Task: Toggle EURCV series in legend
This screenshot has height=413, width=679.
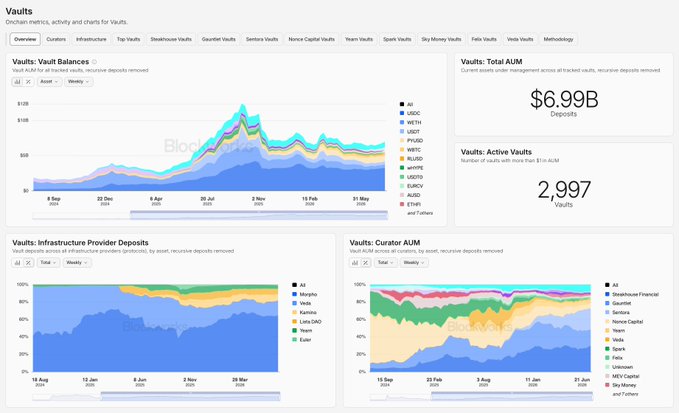Action: (411, 186)
